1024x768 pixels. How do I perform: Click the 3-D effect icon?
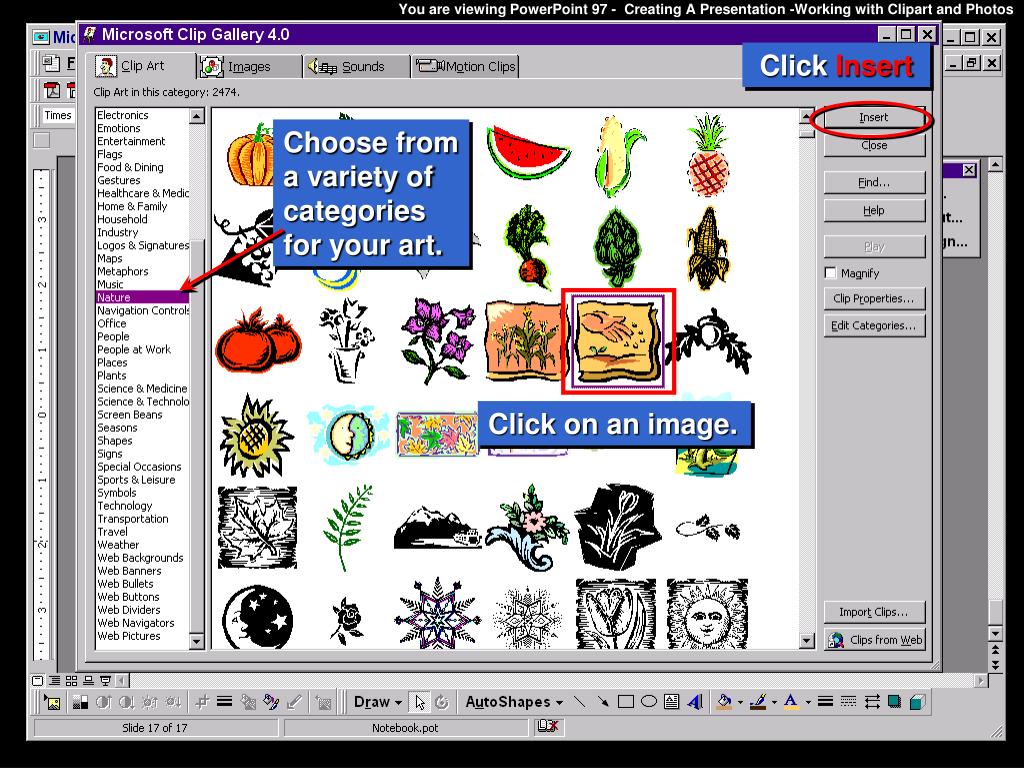click(x=918, y=702)
